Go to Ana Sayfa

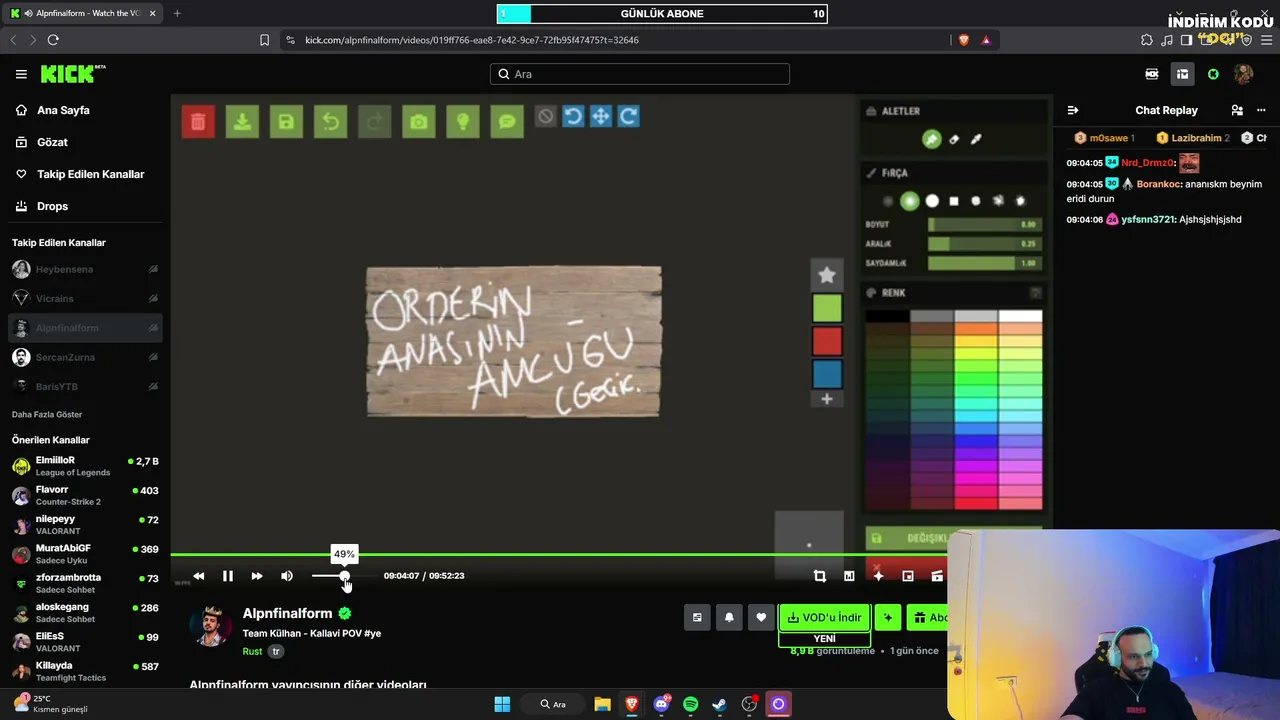click(63, 110)
